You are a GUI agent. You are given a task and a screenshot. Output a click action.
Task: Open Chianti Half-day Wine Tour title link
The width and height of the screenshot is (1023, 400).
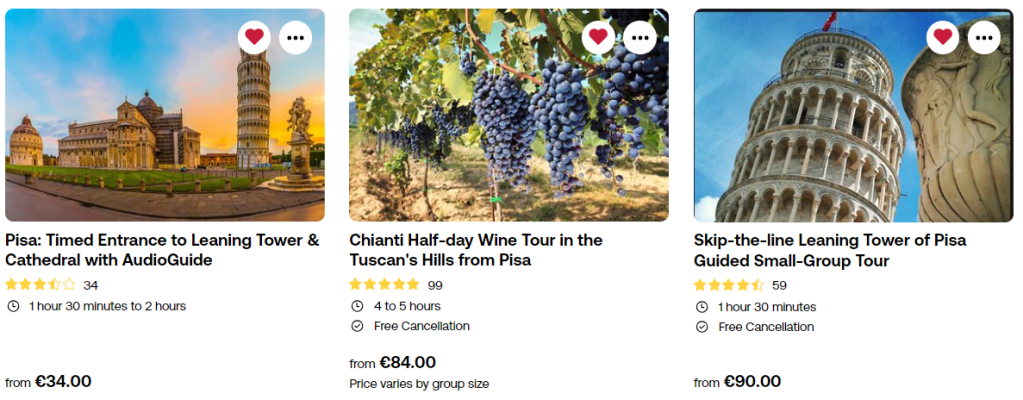point(476,250)
